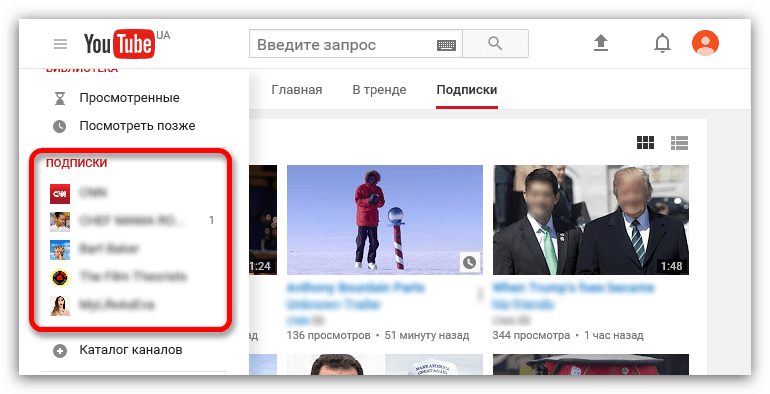Open second-row thumbnail with white cap
This screenshot has width=770, height=394.
(x=385, y=365)
